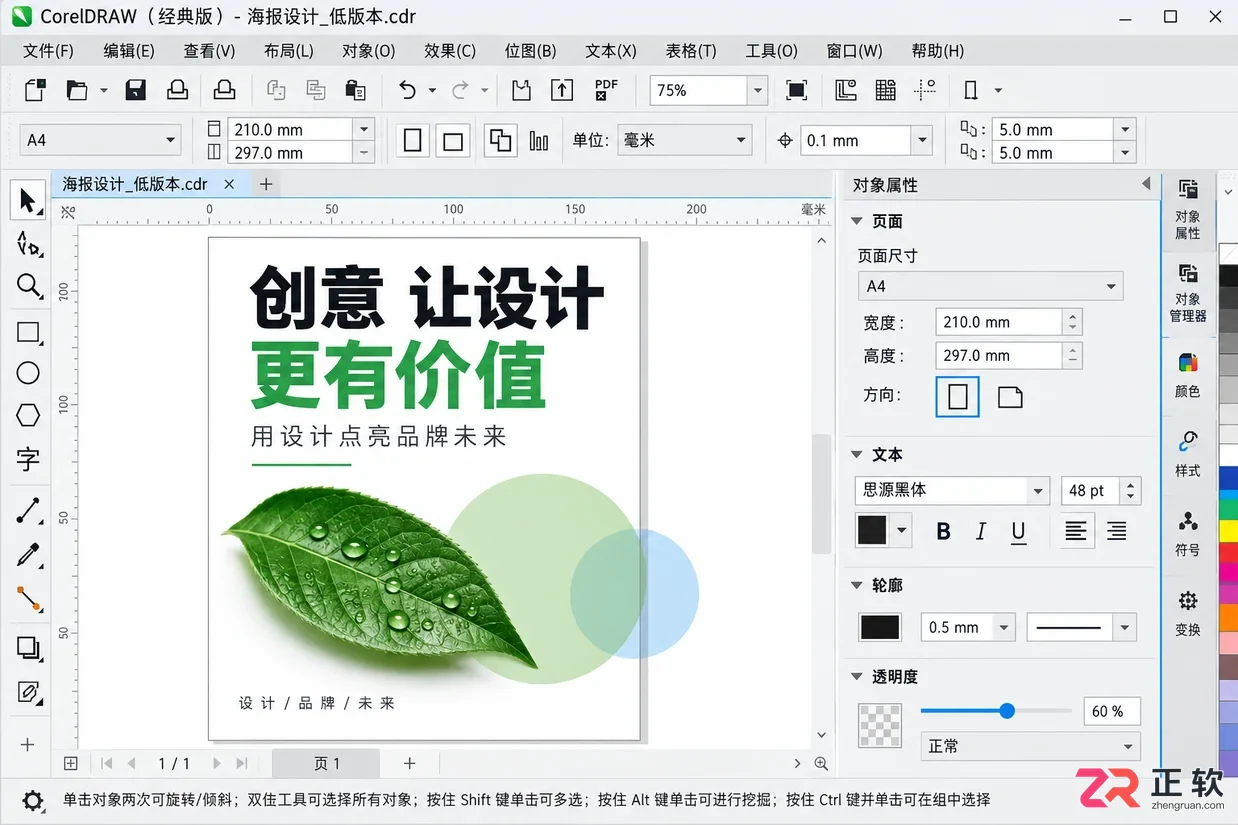Image resolution: width=1238 pixels, height=825 pixels.
Task: Toggle portrait button in property bar
Action: pos(413,141)
